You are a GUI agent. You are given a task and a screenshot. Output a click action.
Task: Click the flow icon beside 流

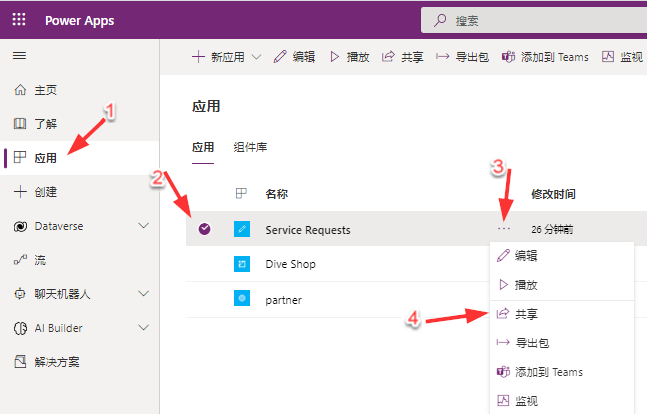tap(20, 260)
